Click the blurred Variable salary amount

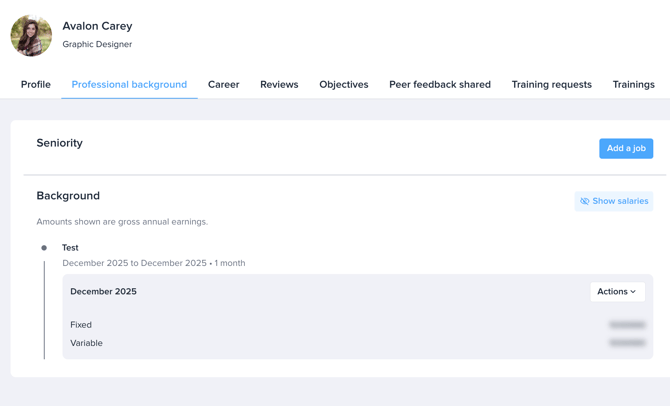627,343
